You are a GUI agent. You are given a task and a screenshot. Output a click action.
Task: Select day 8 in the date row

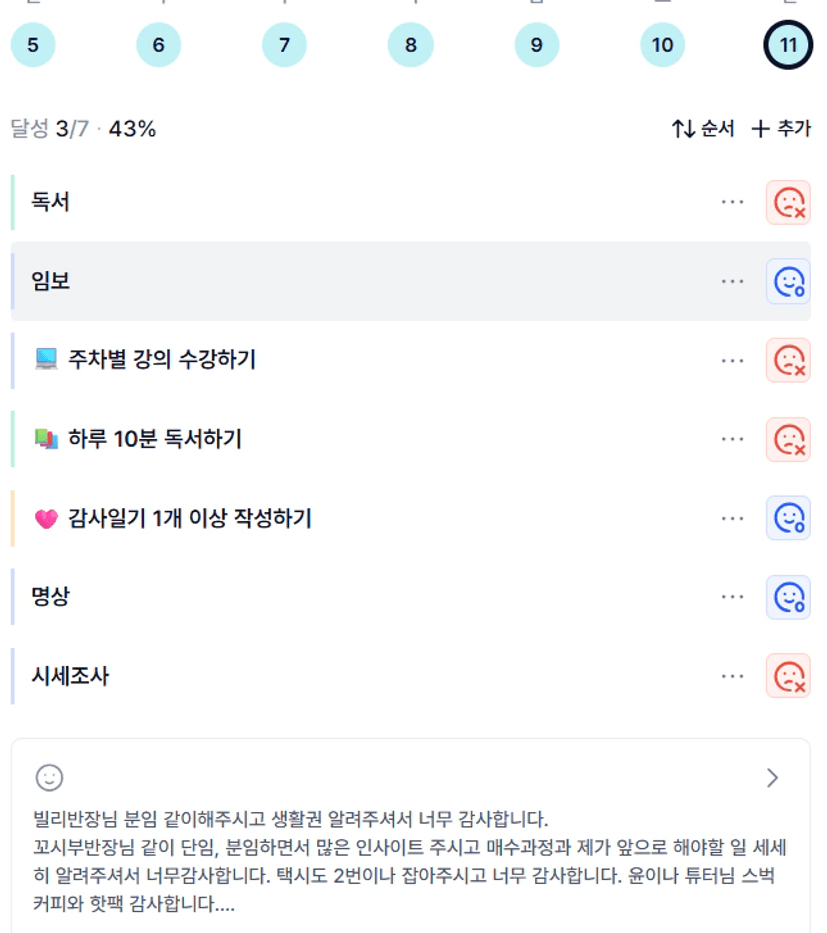click(411, 45)
